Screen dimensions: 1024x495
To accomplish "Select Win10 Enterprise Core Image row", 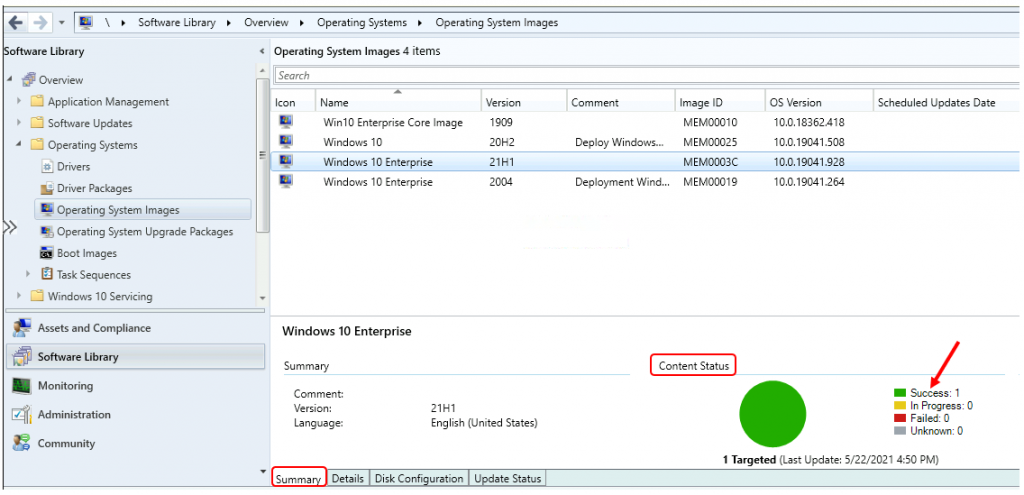I will (645, 122).
